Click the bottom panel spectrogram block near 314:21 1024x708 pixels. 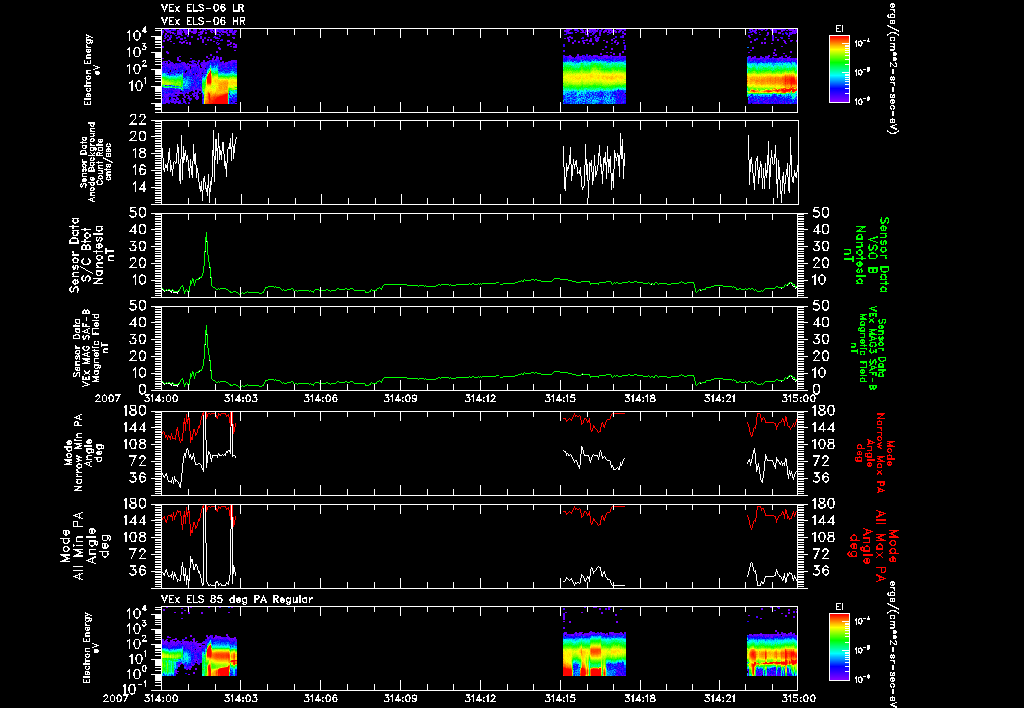pos(772,654)
